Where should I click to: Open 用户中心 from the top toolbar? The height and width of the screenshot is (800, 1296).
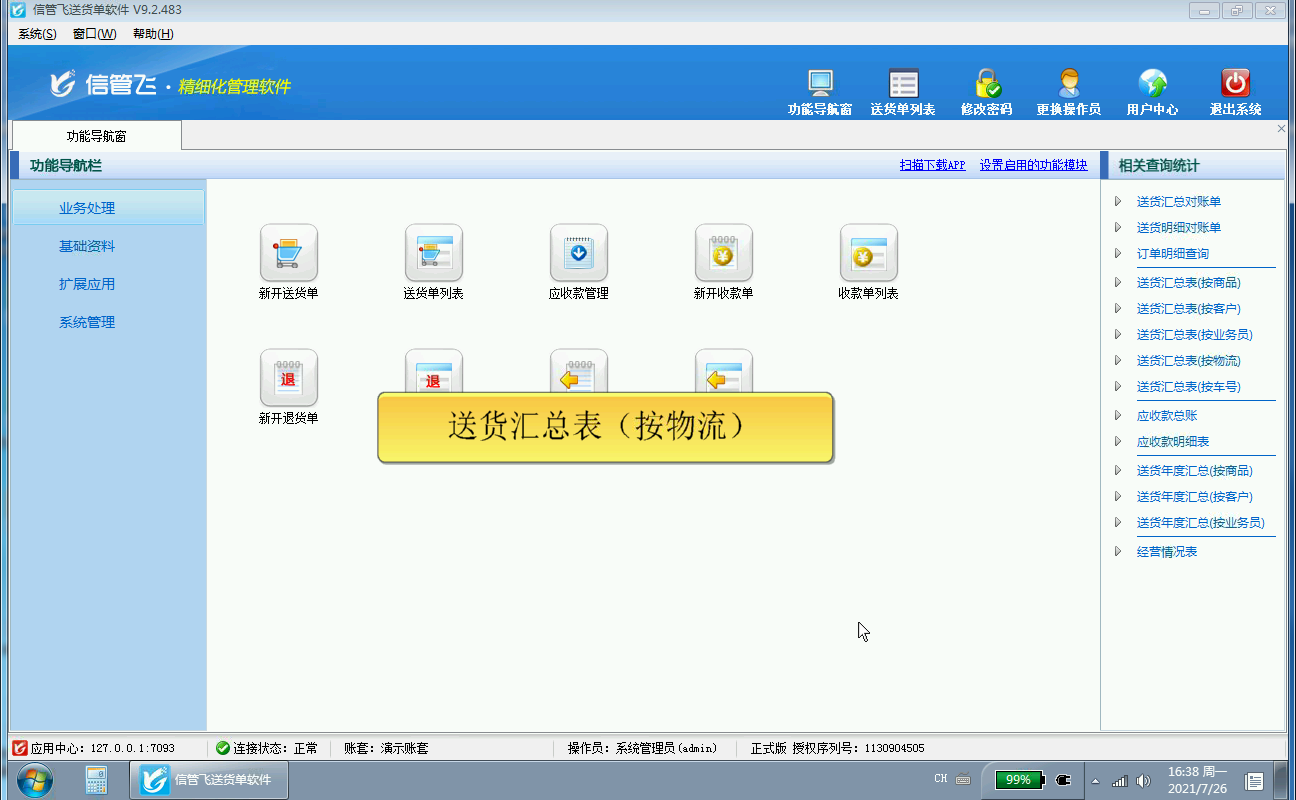pos(1152,84)
